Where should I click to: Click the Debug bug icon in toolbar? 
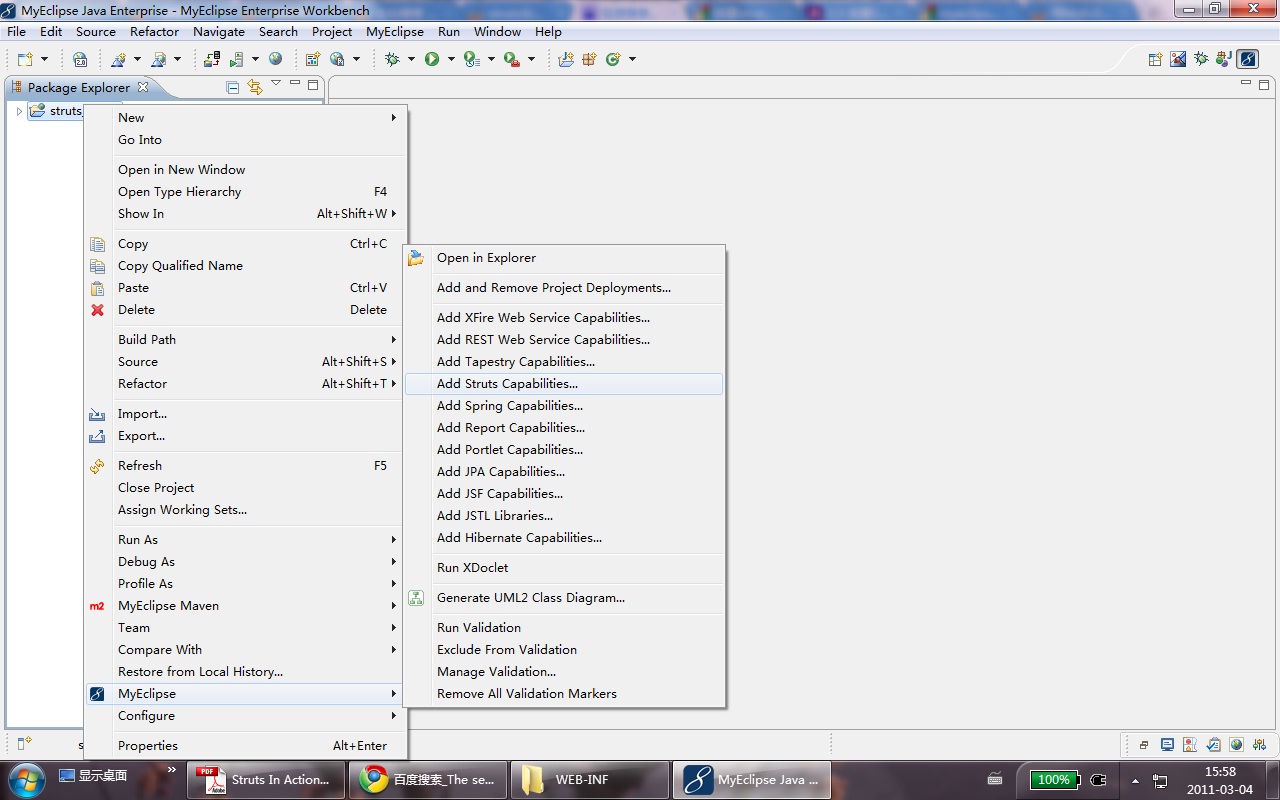(392, 59)
